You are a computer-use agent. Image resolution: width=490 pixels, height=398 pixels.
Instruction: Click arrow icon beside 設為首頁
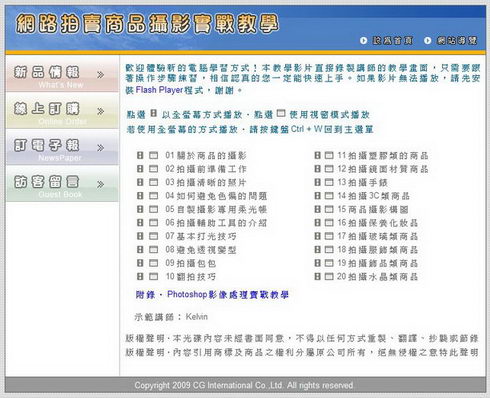363,41
